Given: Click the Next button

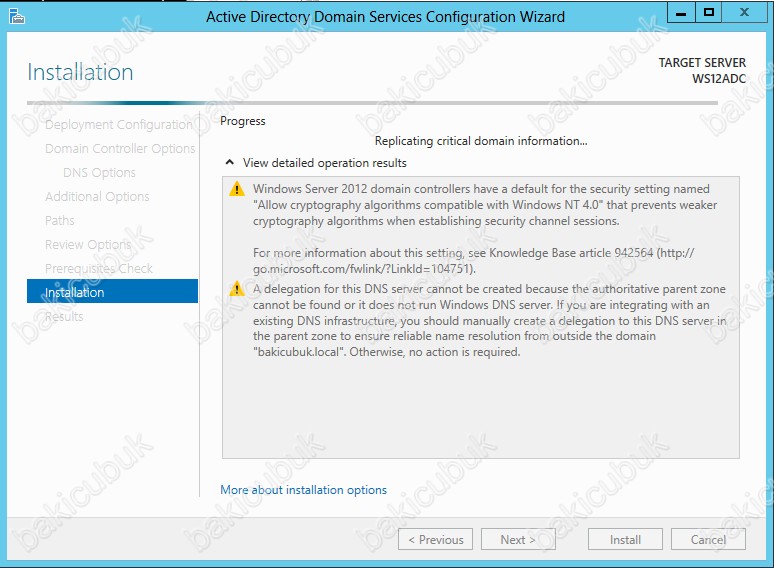Looking at the screenshot, I should (518, 539).
